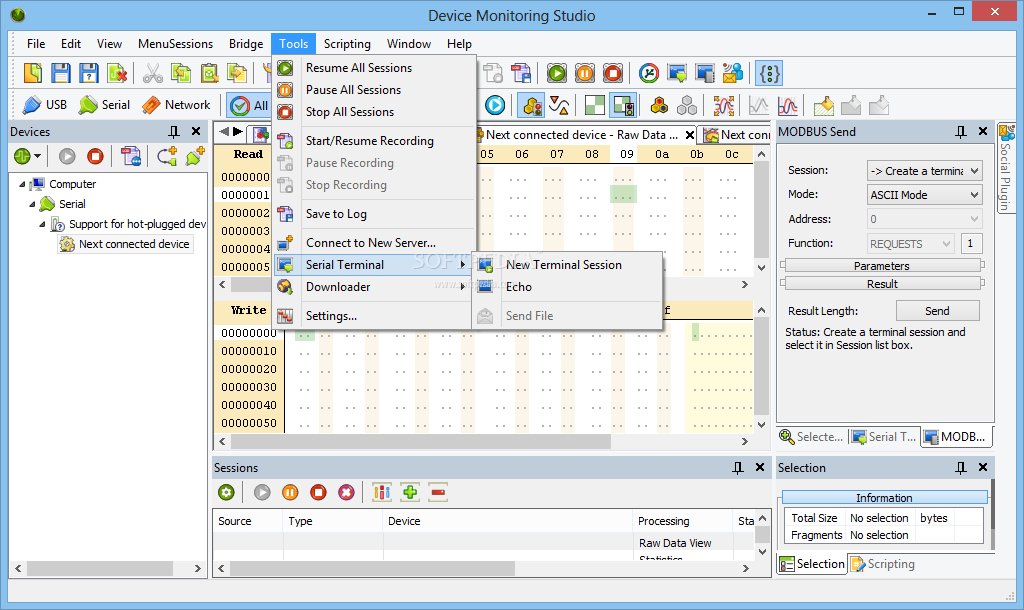Expand the Downloader submenu
1024x610 pixels.
373,287
